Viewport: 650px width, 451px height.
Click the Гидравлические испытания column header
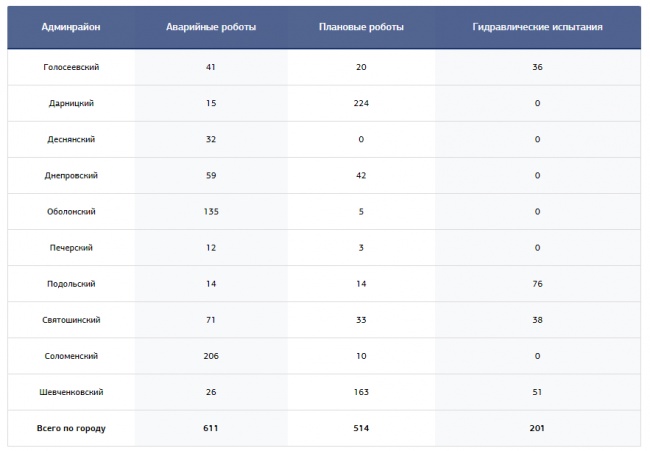(x=537, y=27)
